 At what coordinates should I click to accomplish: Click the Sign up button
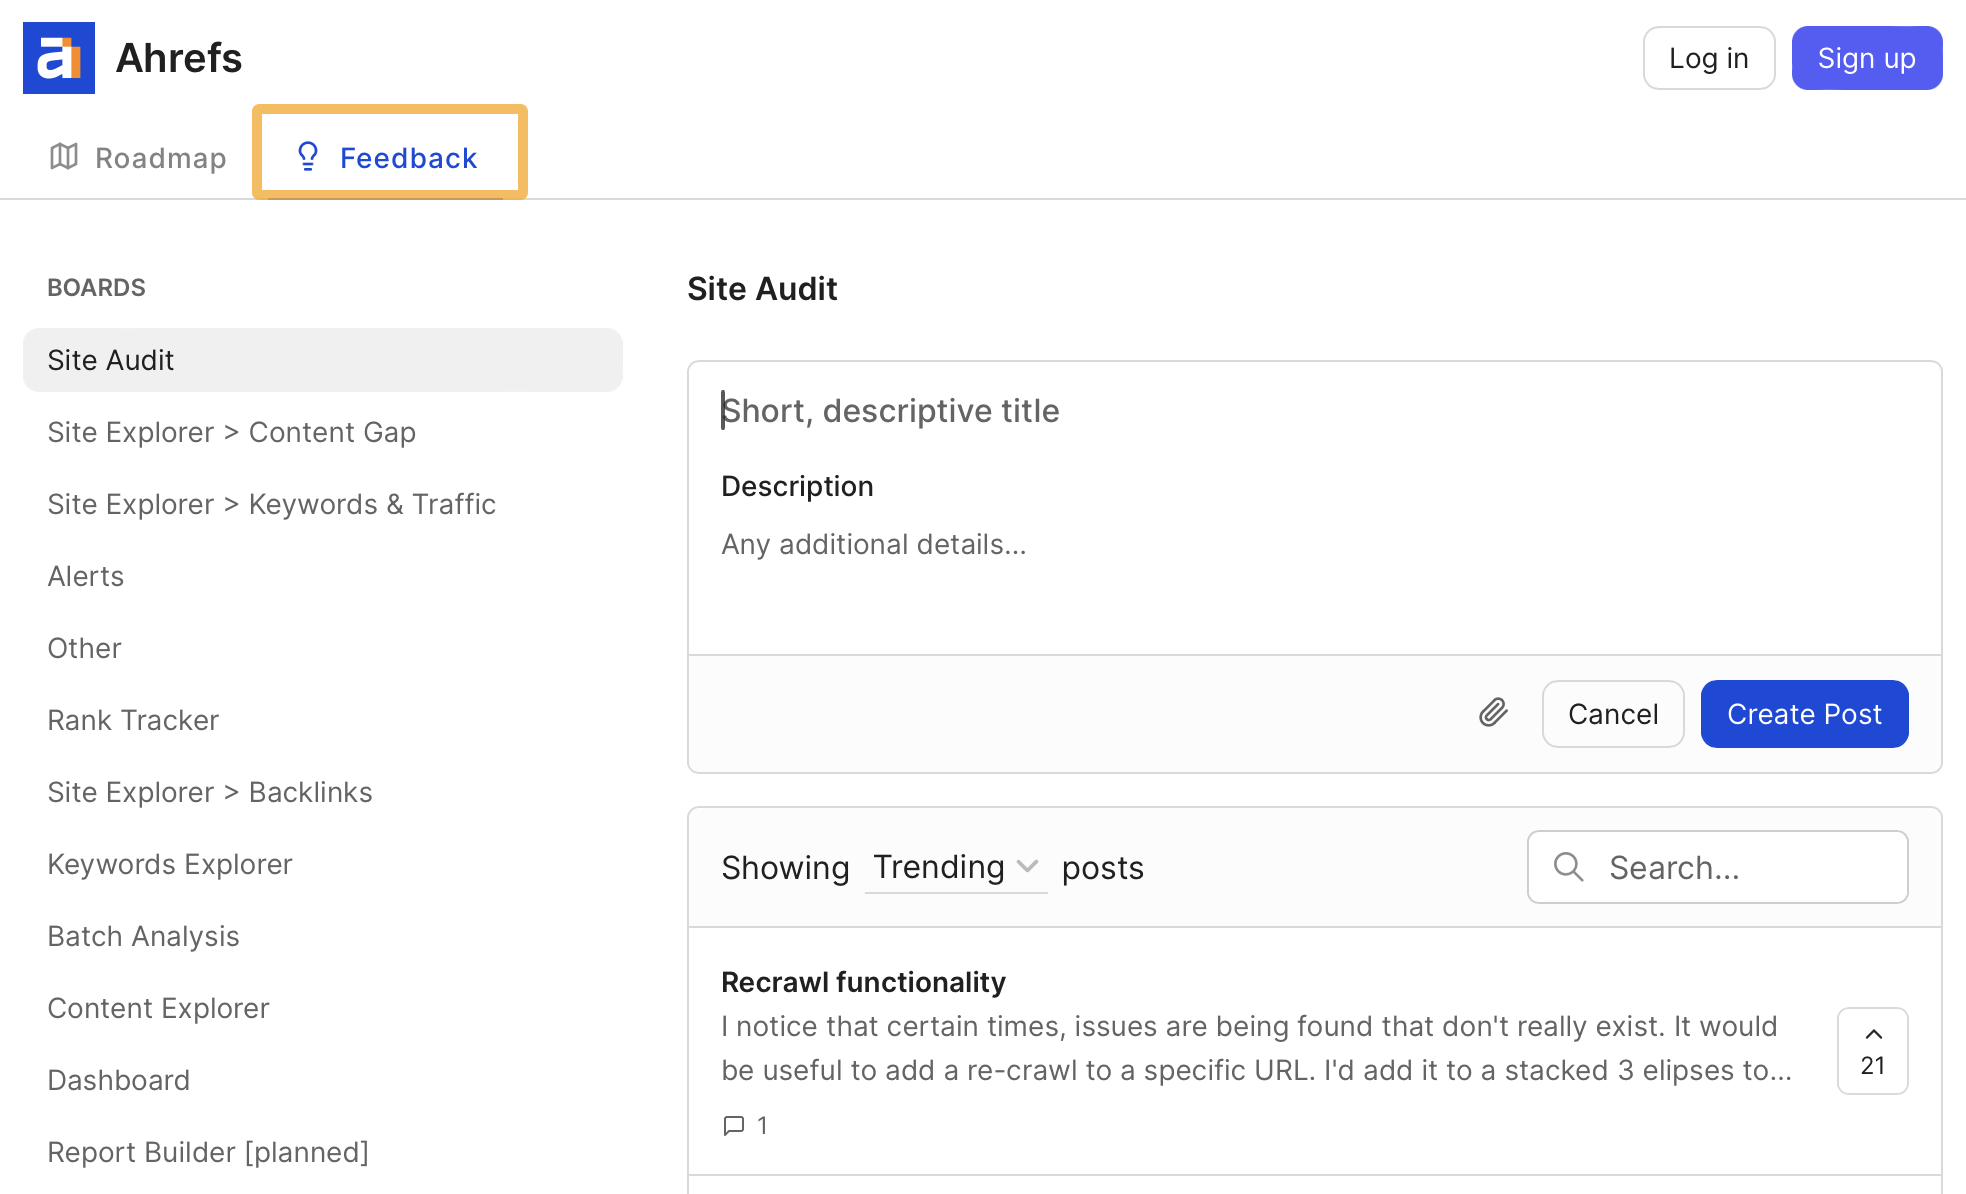tap(1866, 57)
